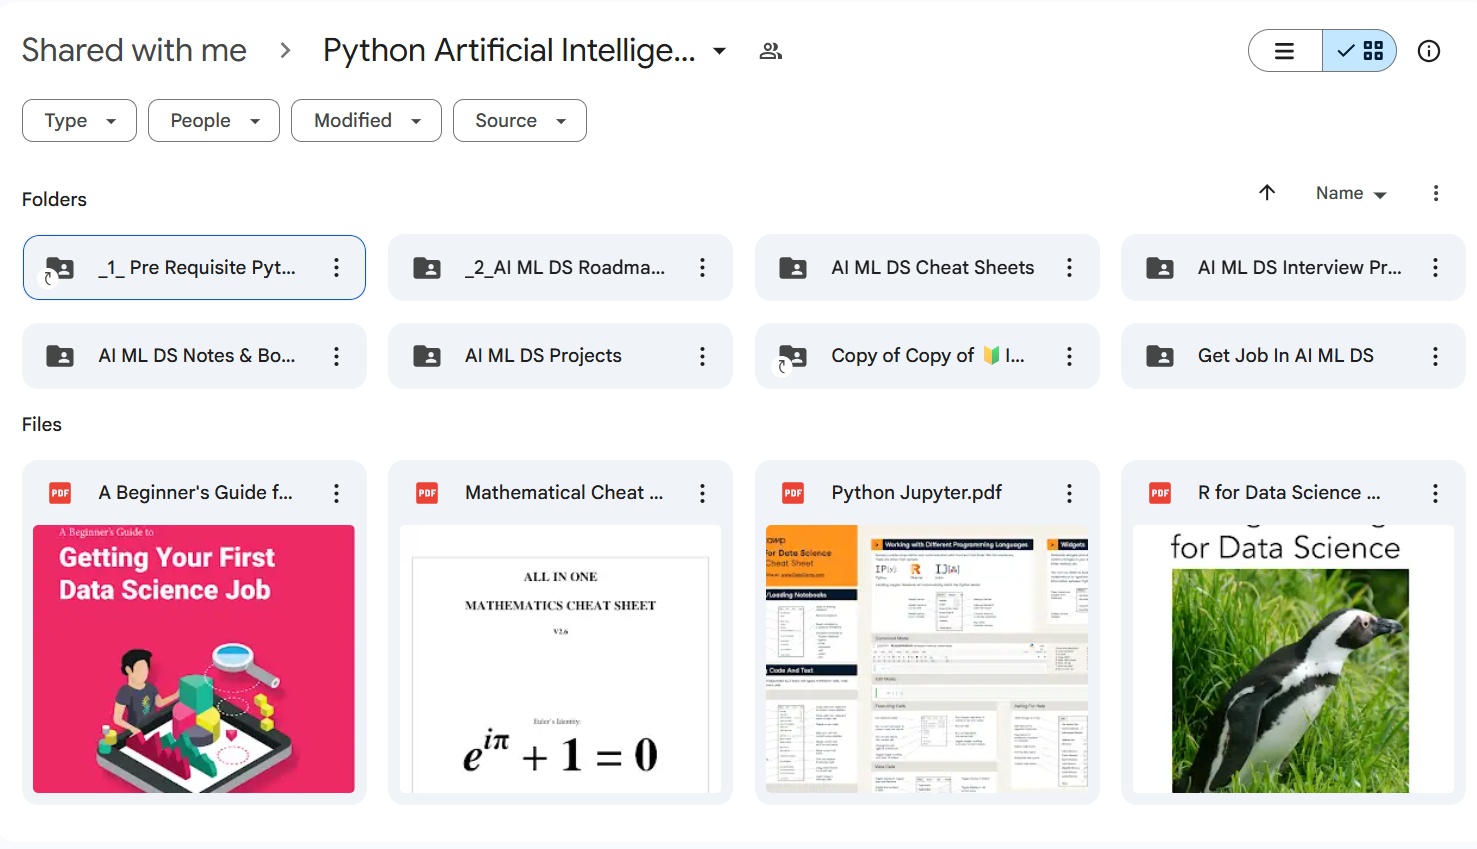Open the Name sort field dropdown
Image resolution: width=1477 pixels, height=849 pixels.
coord(1351,193)
